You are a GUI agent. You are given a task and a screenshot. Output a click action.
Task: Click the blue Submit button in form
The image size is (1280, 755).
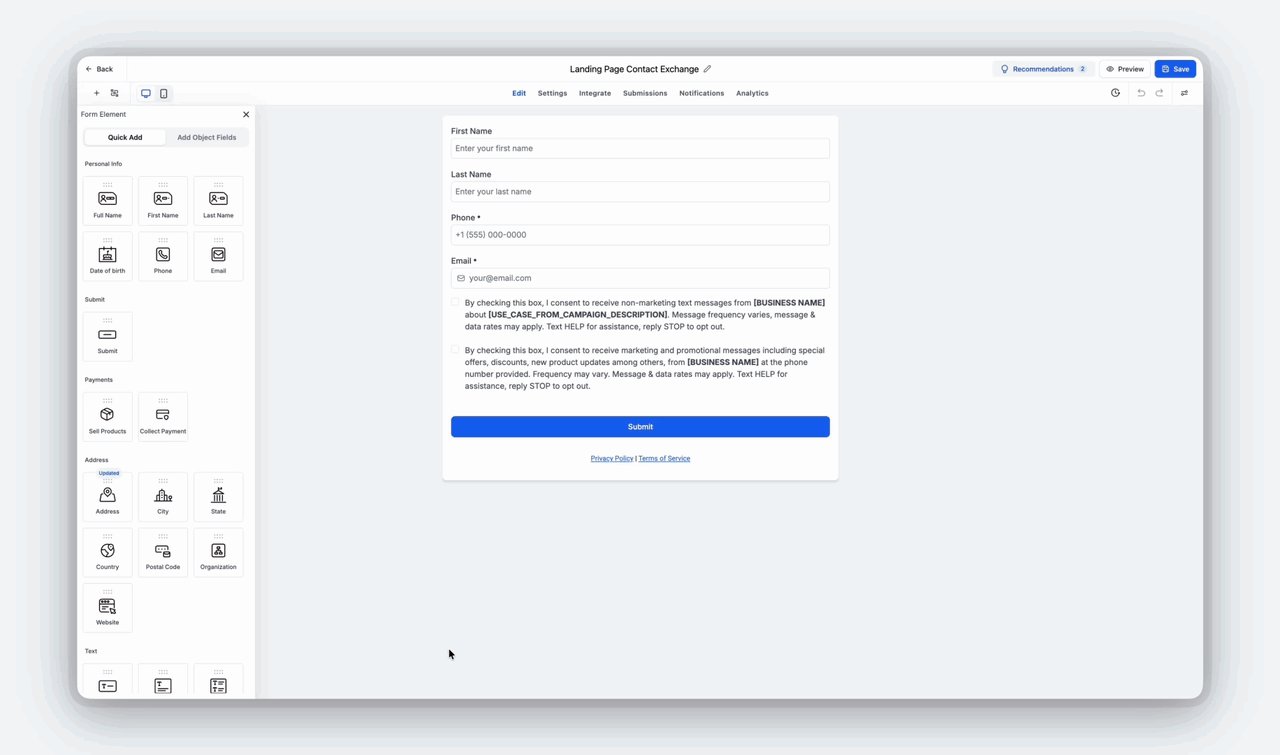(x=640, y=427)
